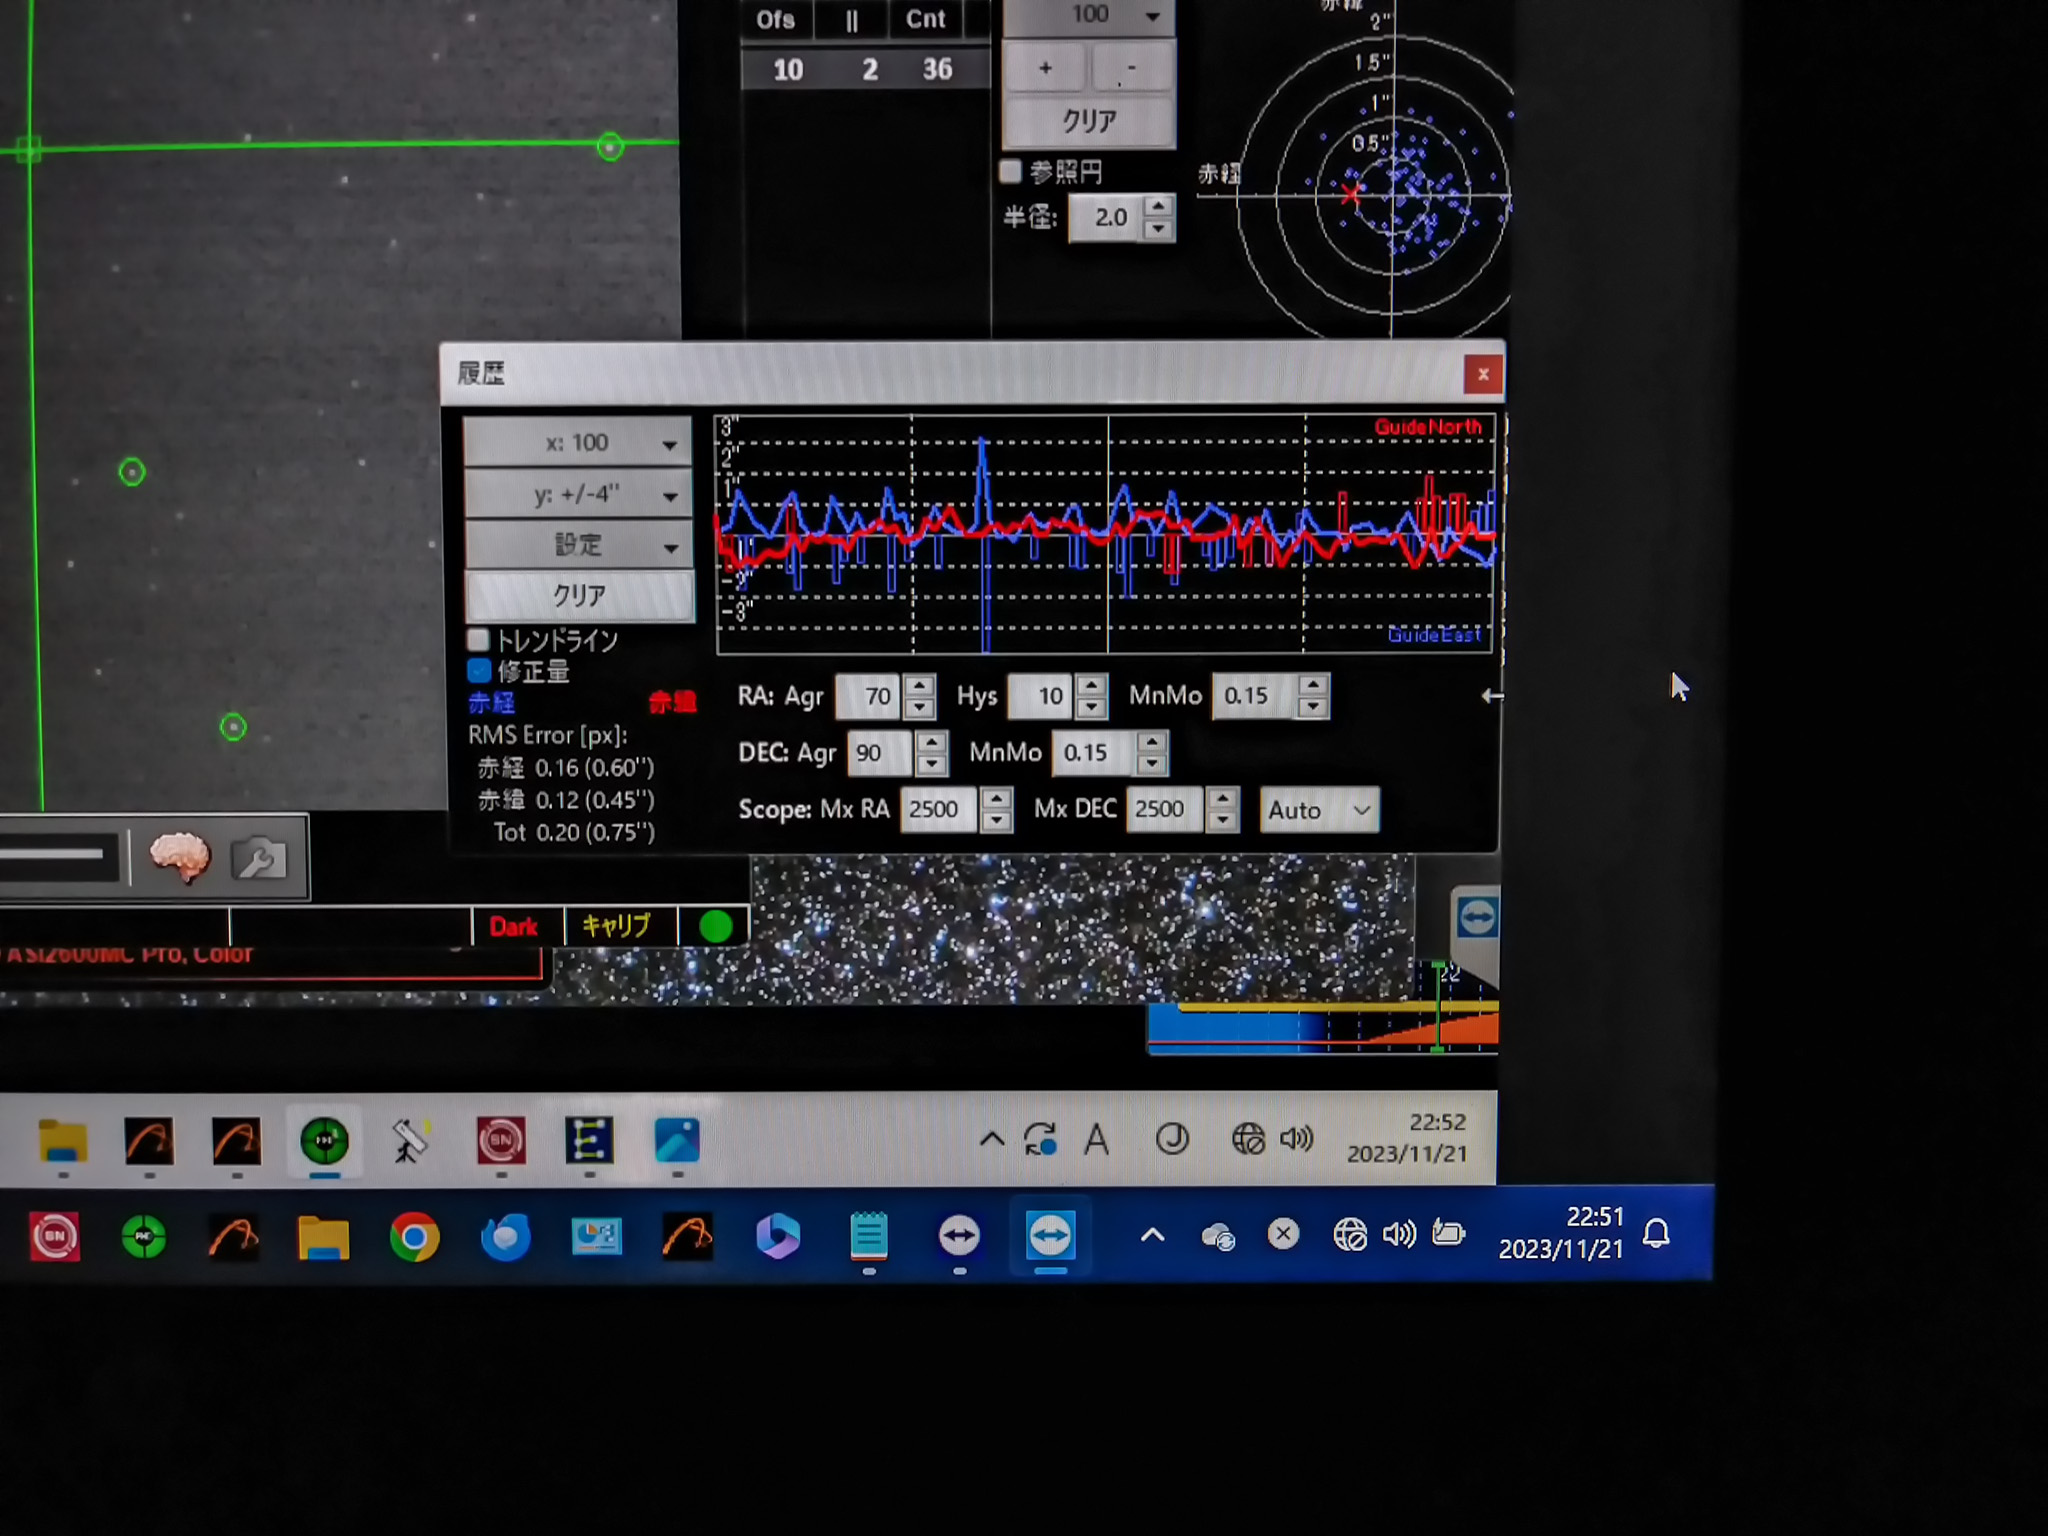Click the green status circle beside キャリブ

click(x=715, y=926)
